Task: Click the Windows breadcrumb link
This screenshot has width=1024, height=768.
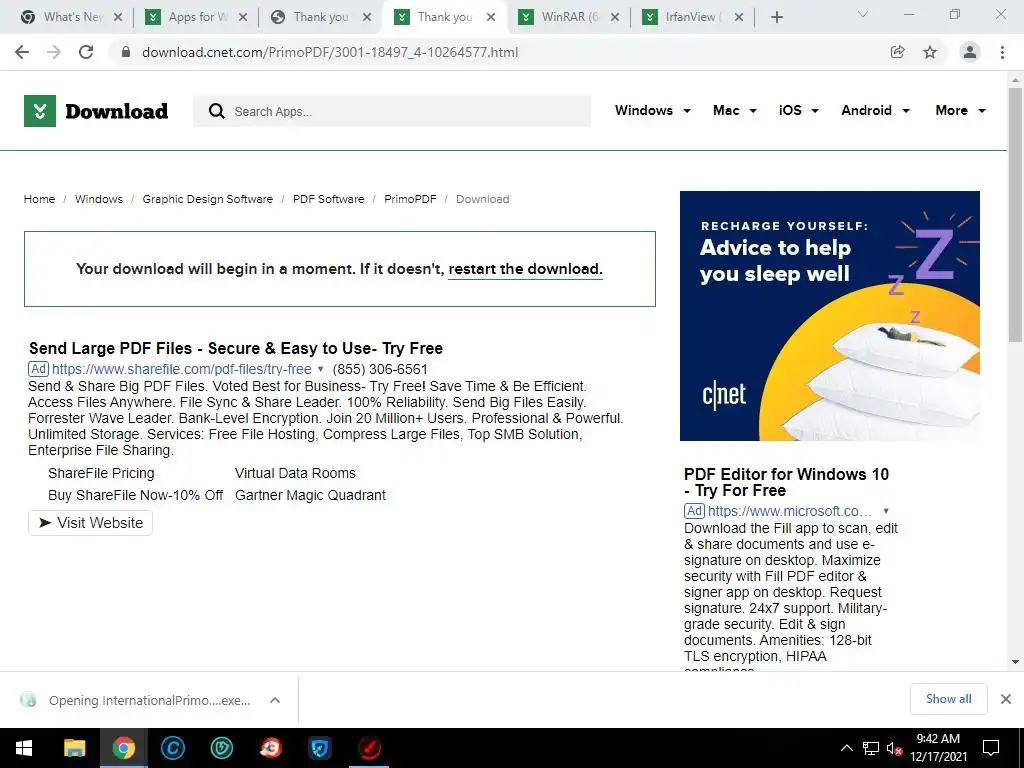Action: (x=99, y=199)
